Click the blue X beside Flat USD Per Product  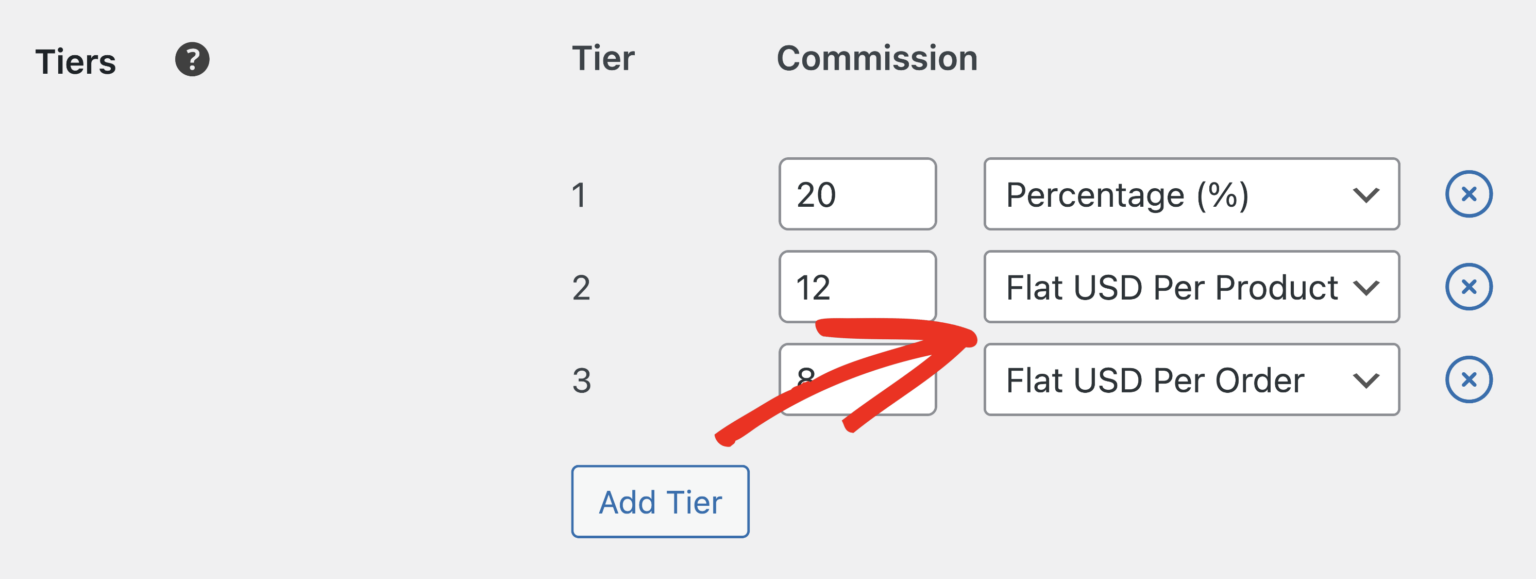click(x=1468, y=287)
